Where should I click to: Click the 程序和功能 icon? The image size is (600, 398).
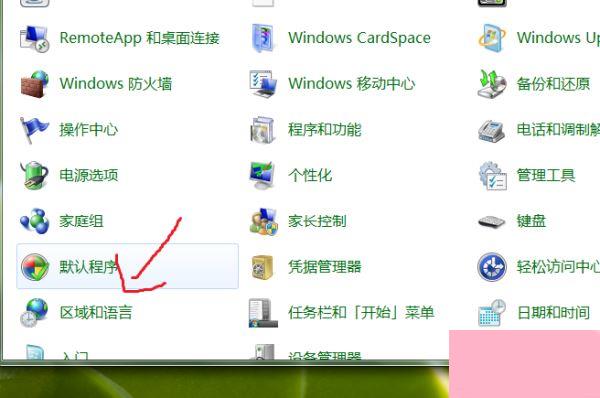tap(262, 130)
